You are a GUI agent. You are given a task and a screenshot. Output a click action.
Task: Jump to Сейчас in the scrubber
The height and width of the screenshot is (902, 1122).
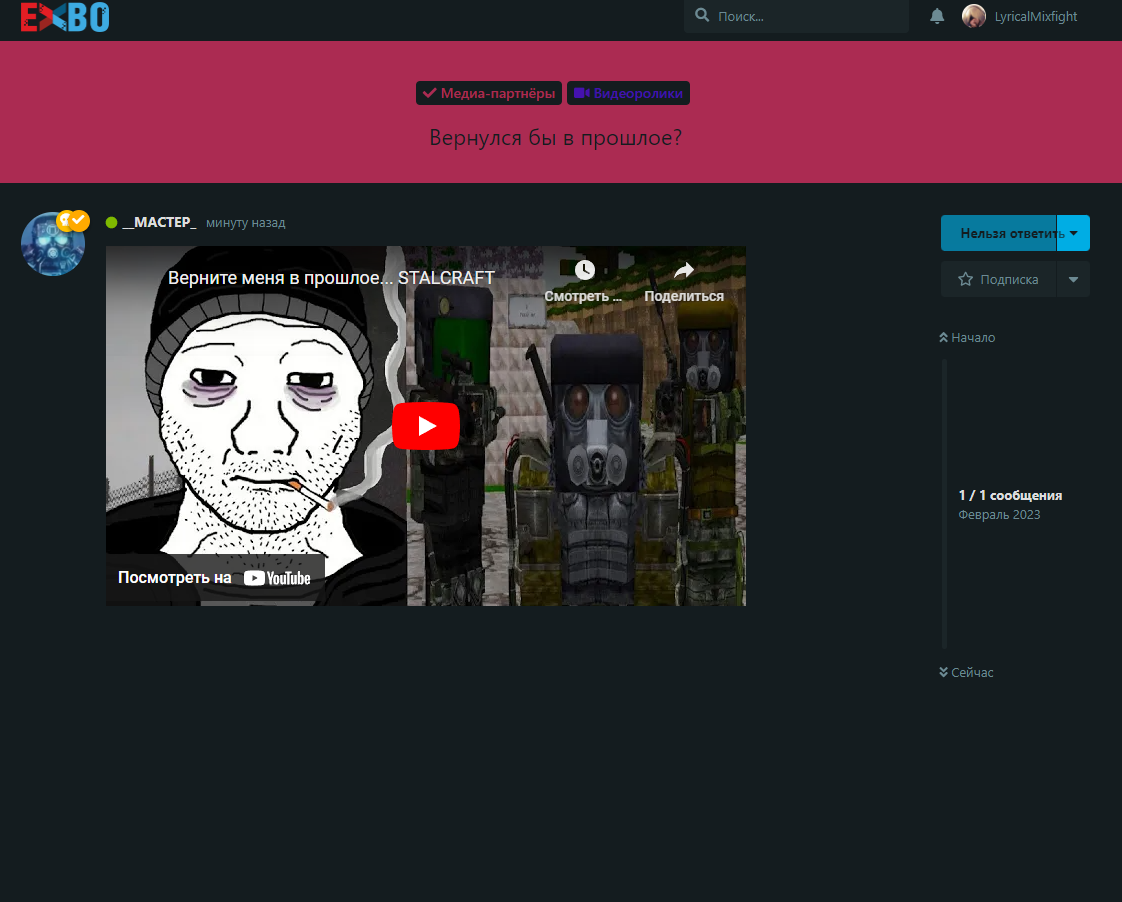tap(966, 672)
